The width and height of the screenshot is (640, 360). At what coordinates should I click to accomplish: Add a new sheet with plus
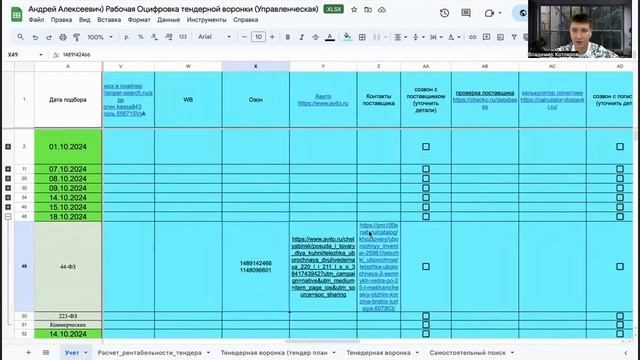[29, 352]
